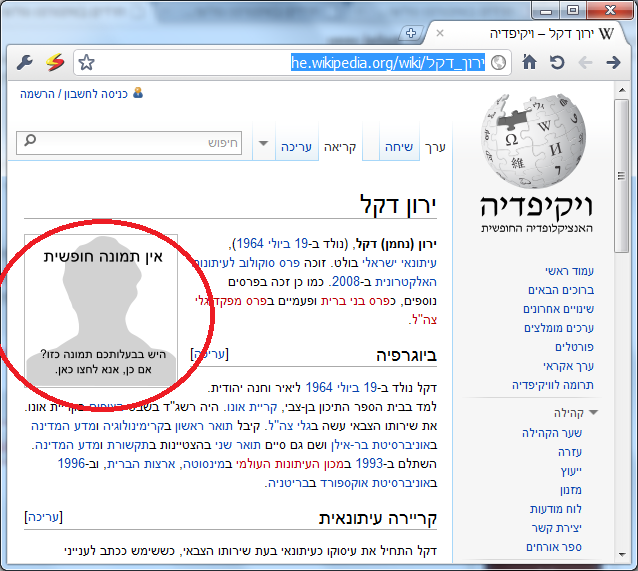Click the חיפוש search input field
Viewport: 638px width, 571px height.
[x=129, y=143]
